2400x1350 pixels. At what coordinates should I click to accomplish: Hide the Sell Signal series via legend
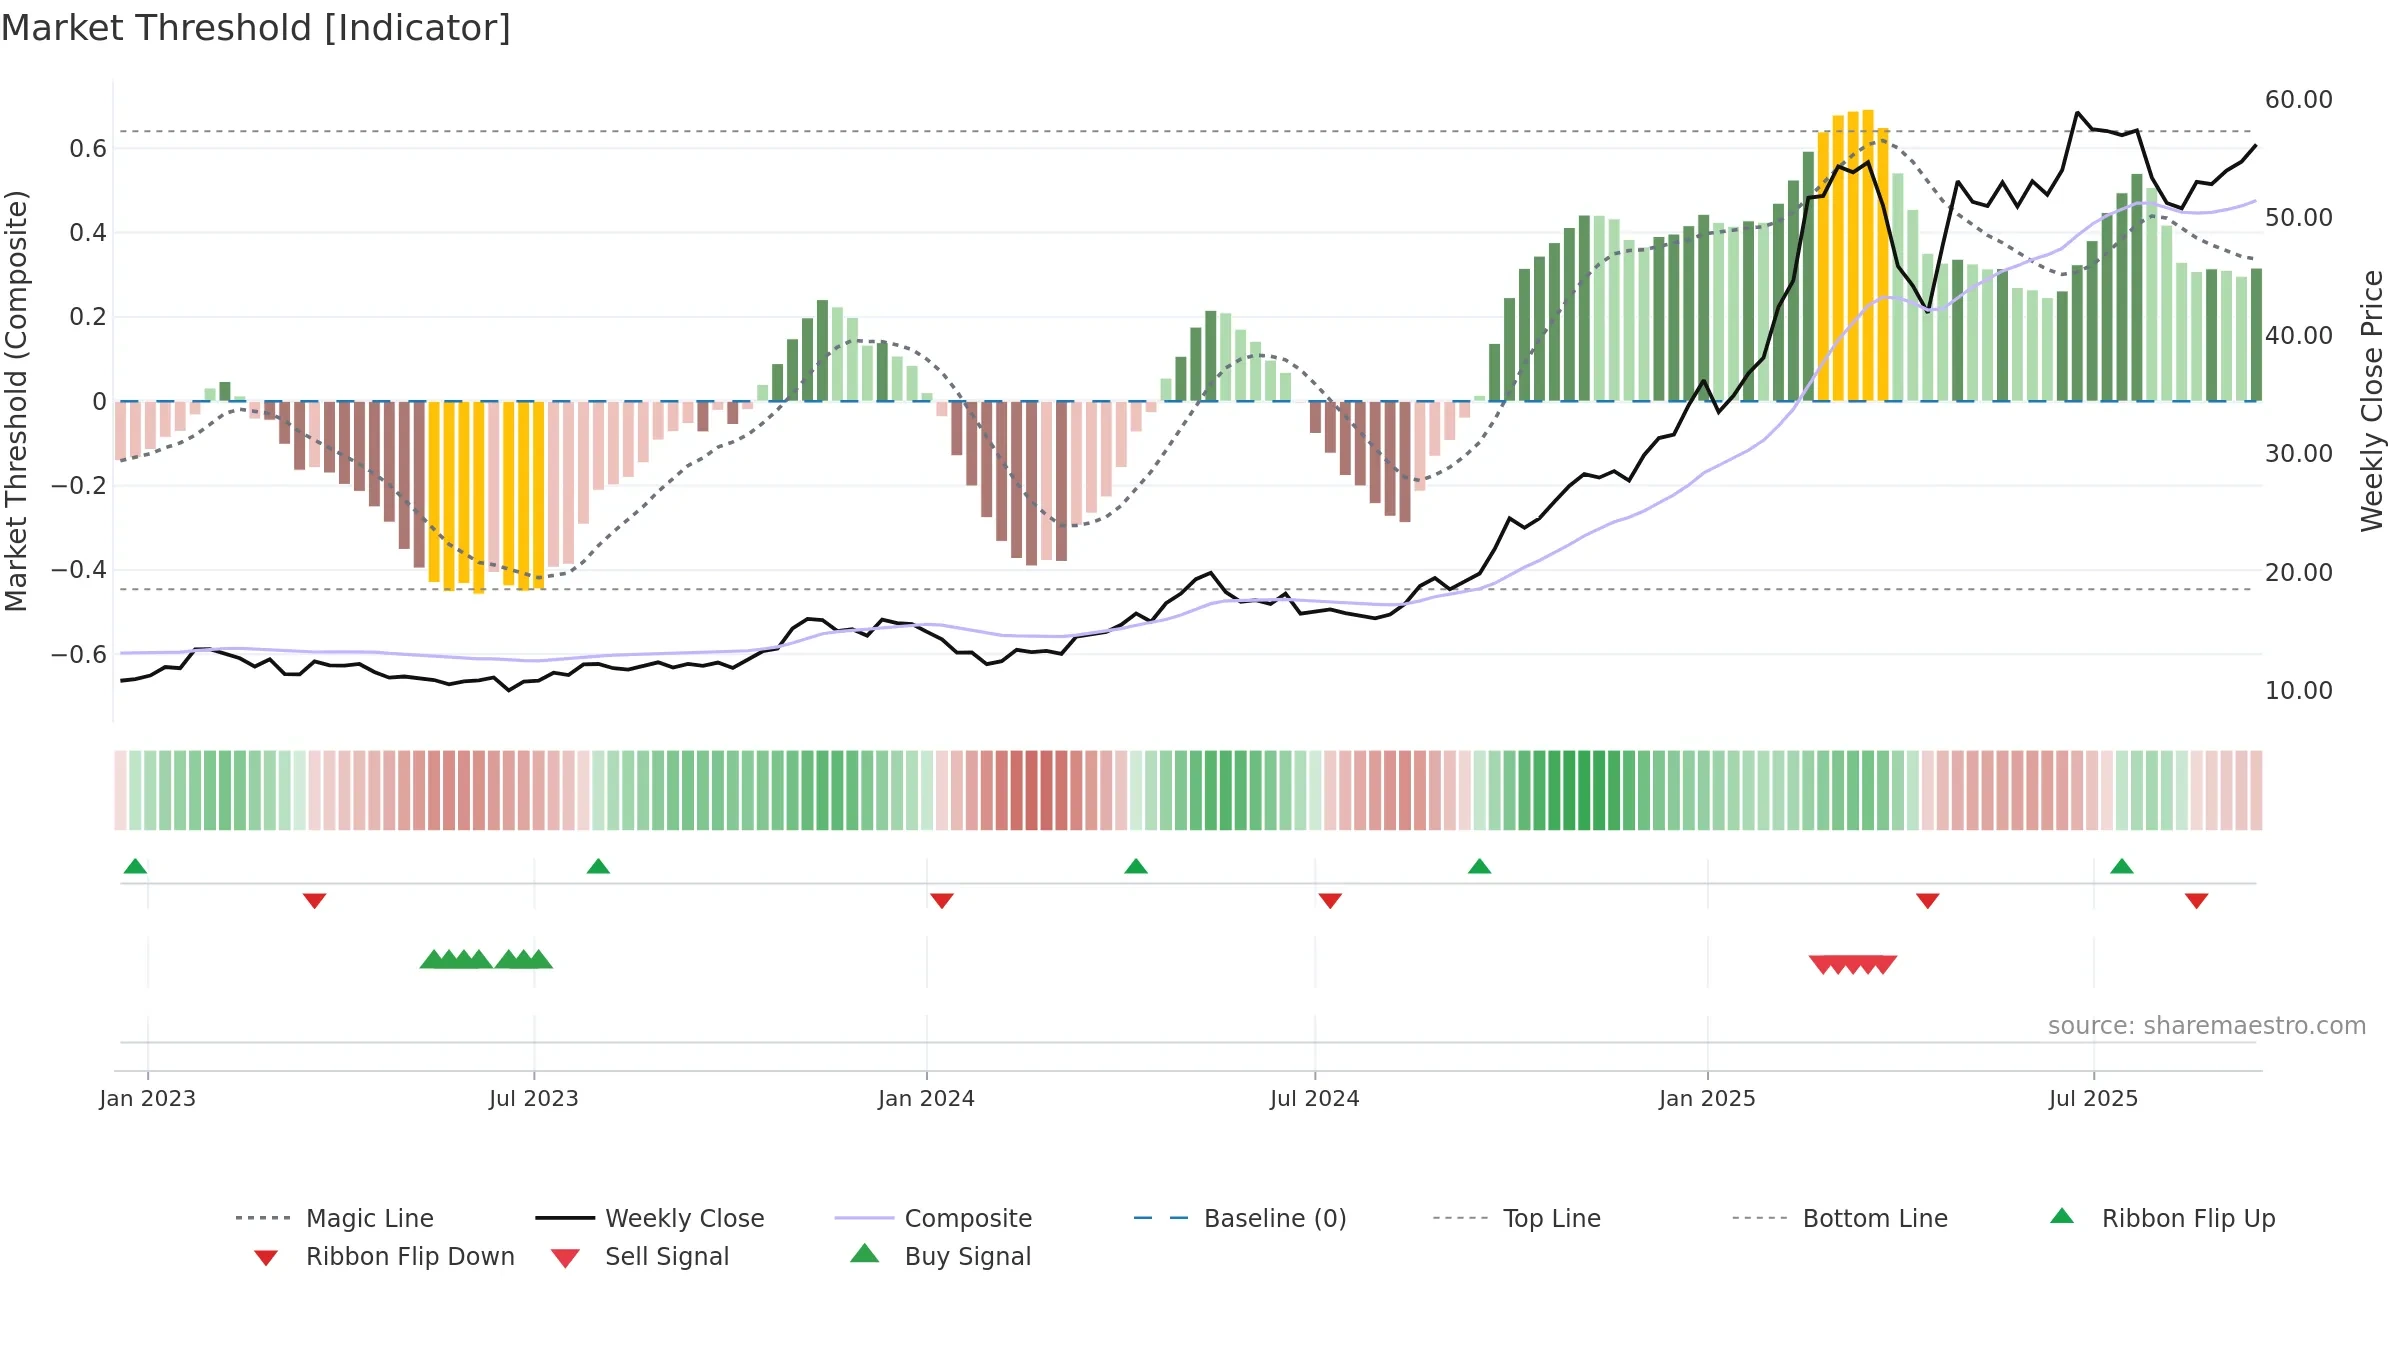click(x=640, y=1256)
